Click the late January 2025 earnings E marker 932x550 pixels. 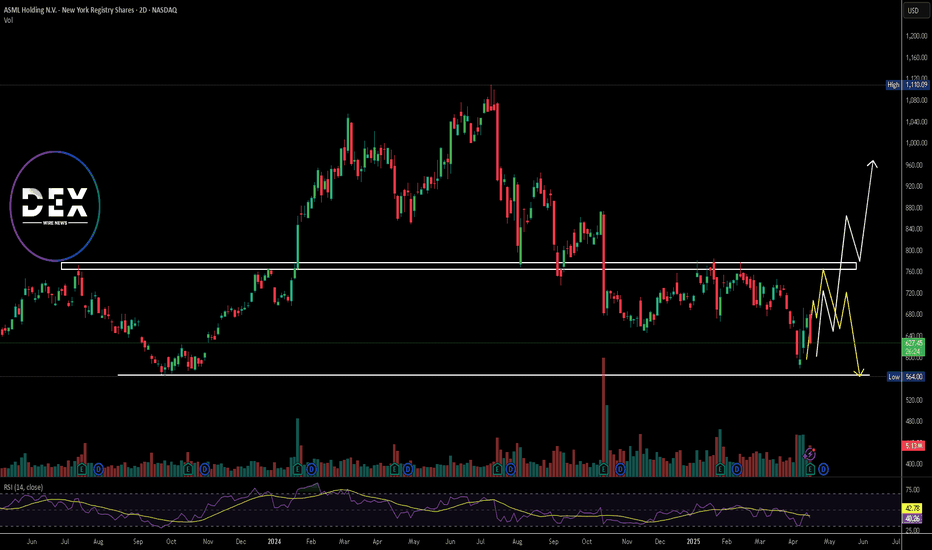720,469
